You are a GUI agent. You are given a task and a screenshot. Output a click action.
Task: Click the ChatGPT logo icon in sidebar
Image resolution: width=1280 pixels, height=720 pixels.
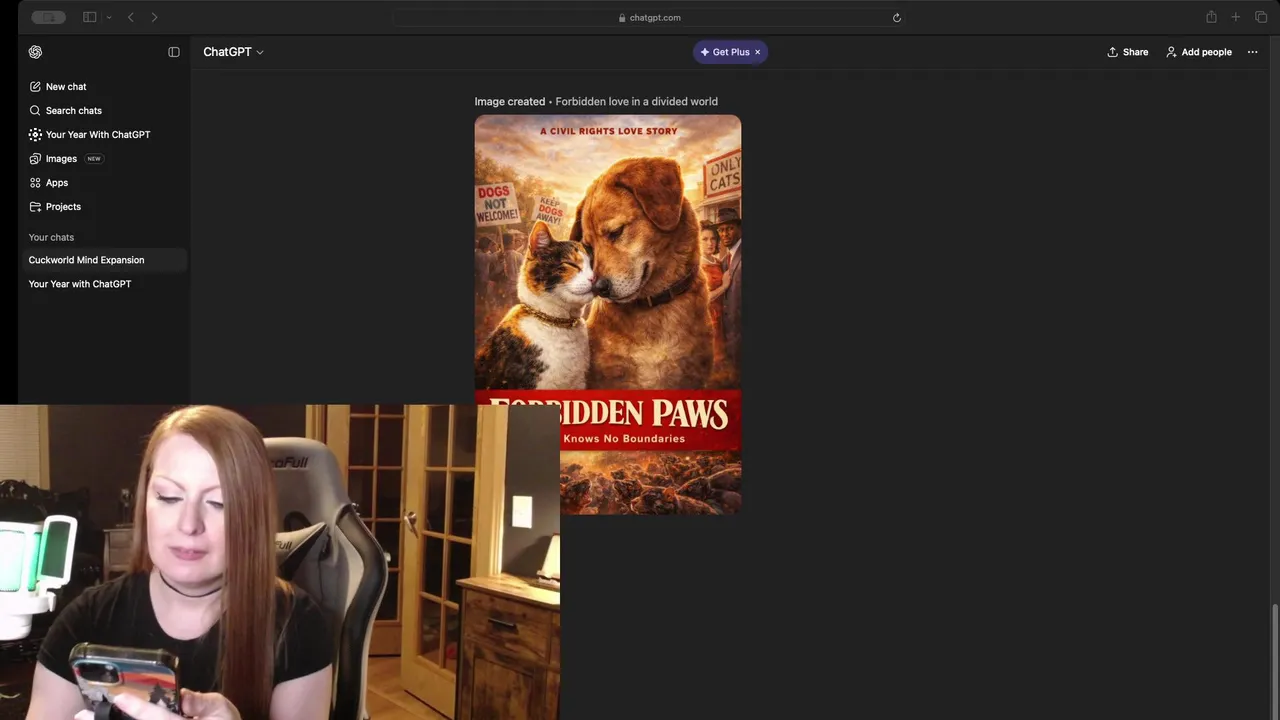35,52
